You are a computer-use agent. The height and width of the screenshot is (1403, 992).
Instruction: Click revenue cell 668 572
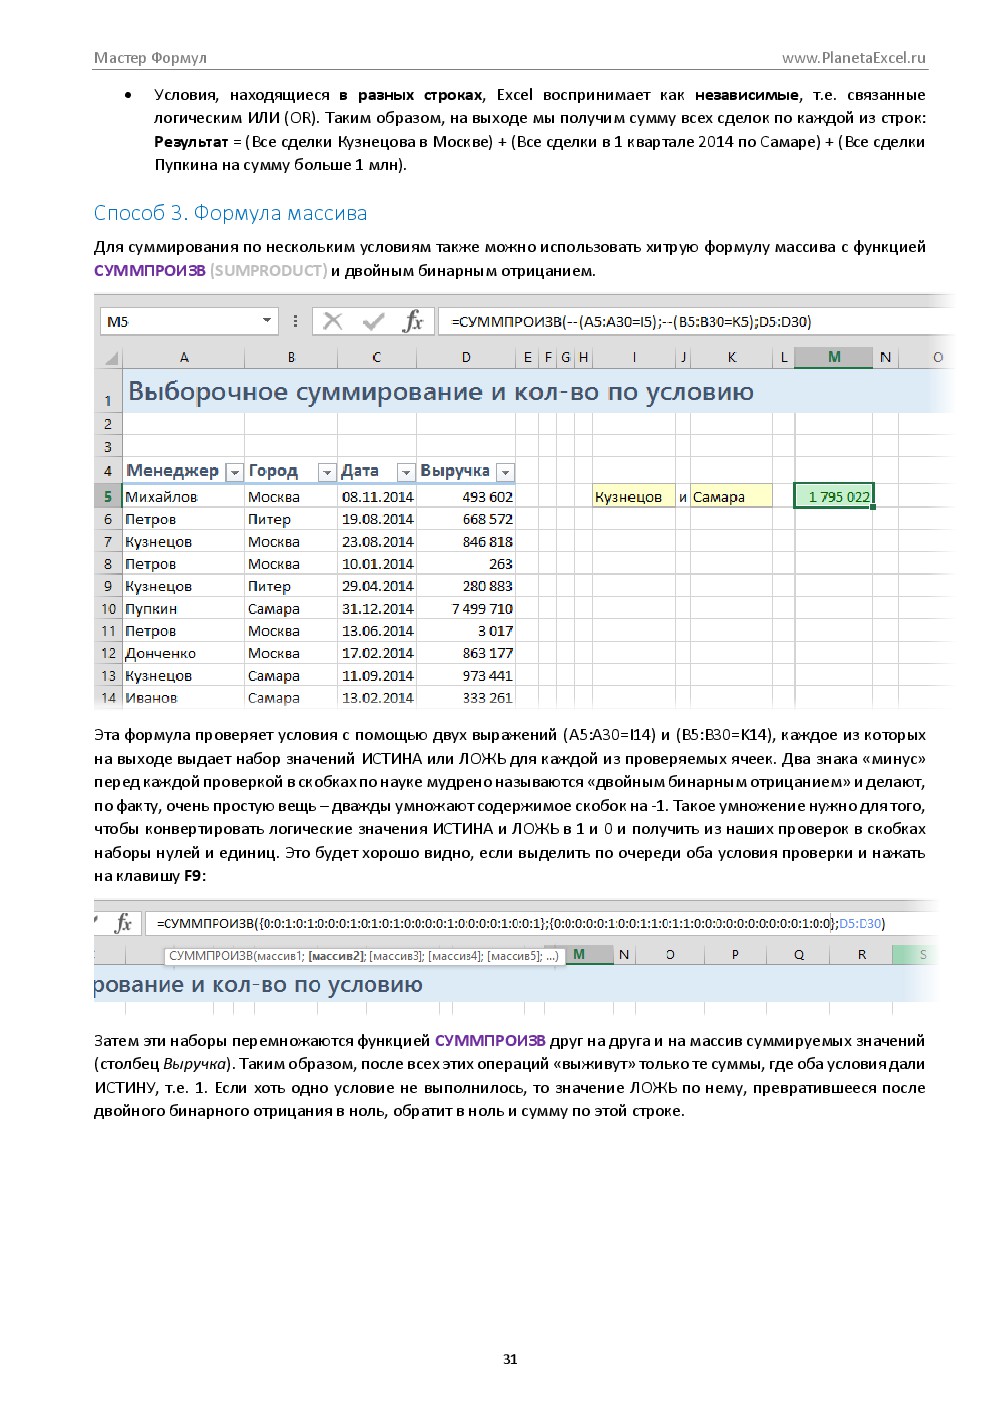point(466,519)
